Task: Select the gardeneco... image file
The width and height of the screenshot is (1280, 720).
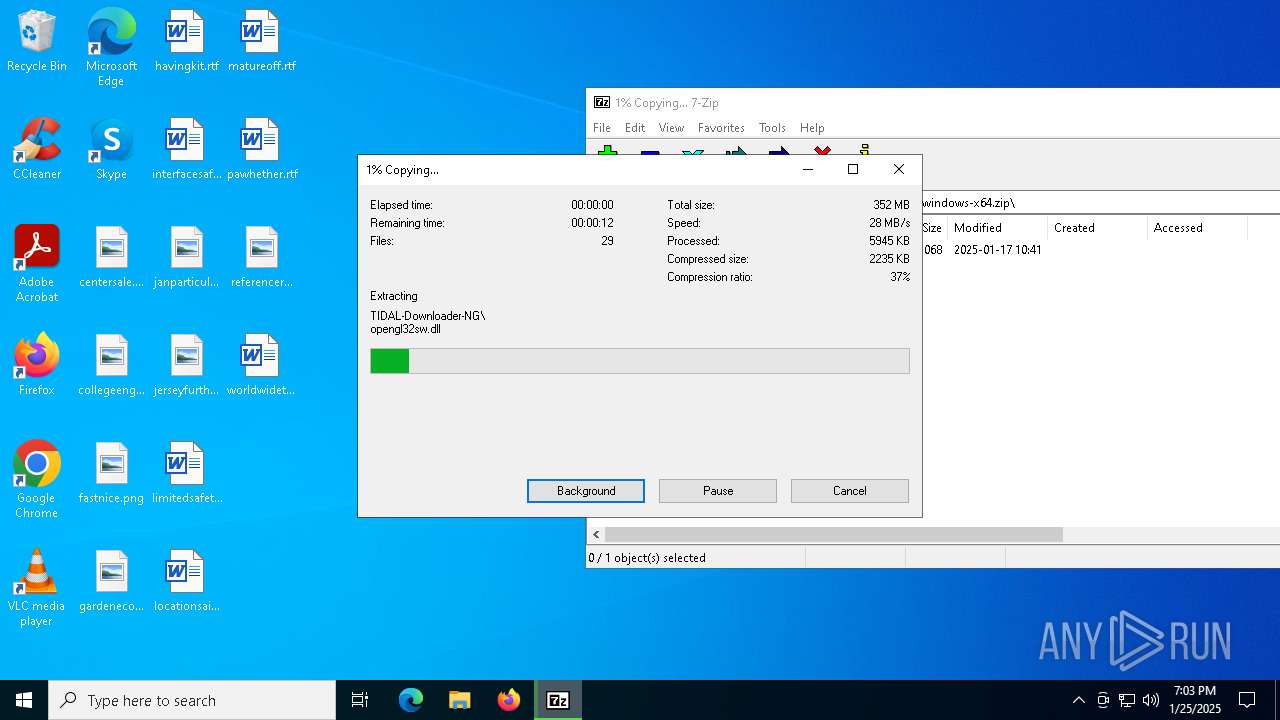Action: pos(111,581)
